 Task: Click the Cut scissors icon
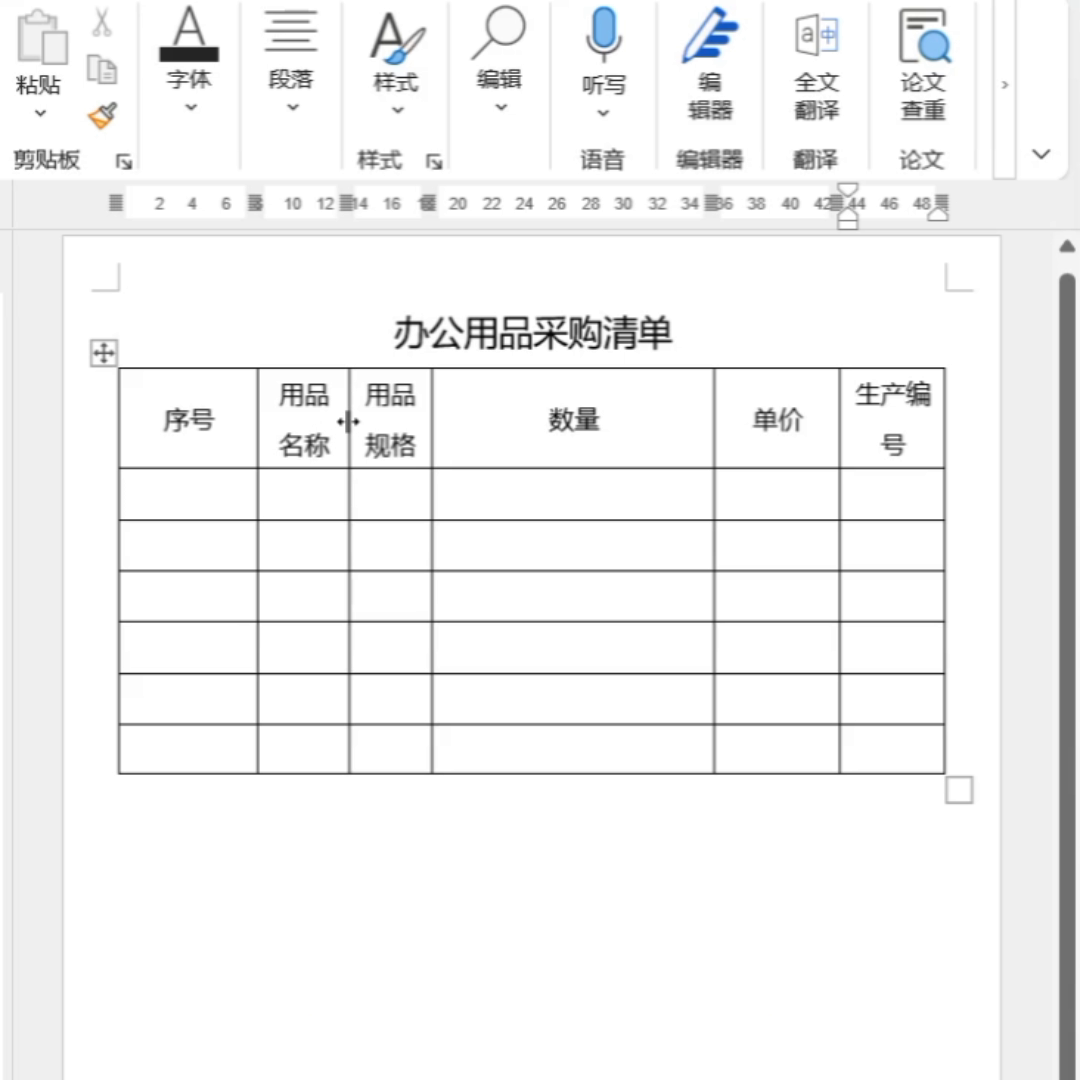pyautogui.click(x=102, y=22)
